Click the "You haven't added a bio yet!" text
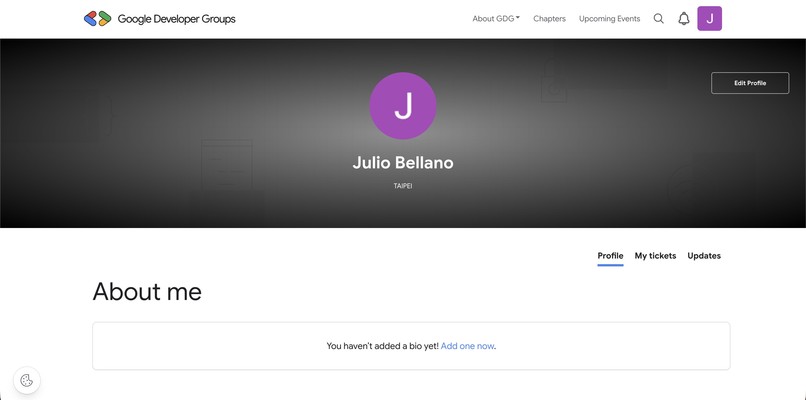806x400 pixels. pyautogui.click(x=382, y=346)
